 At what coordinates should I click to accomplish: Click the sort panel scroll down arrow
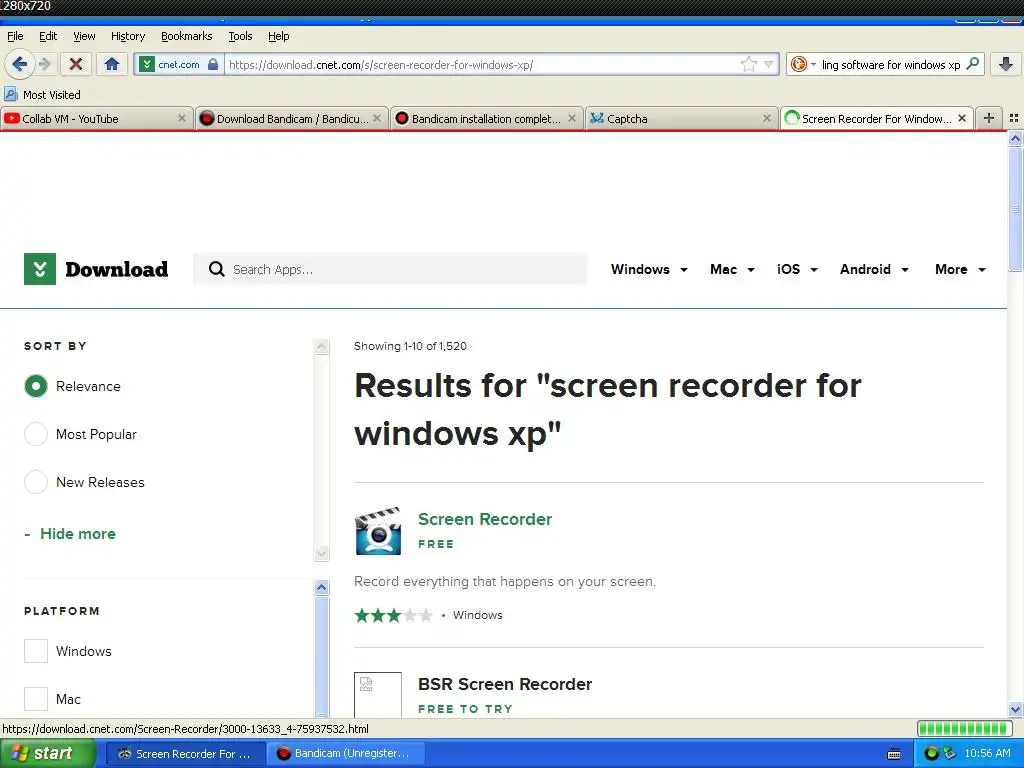click(321, 553)
